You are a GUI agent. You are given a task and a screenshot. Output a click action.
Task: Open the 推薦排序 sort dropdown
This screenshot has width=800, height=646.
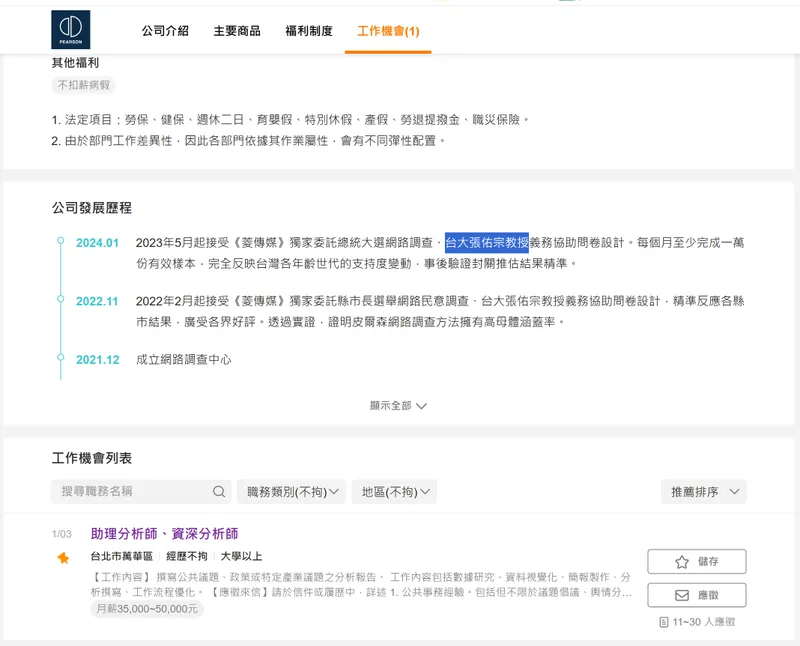point(704,492)
